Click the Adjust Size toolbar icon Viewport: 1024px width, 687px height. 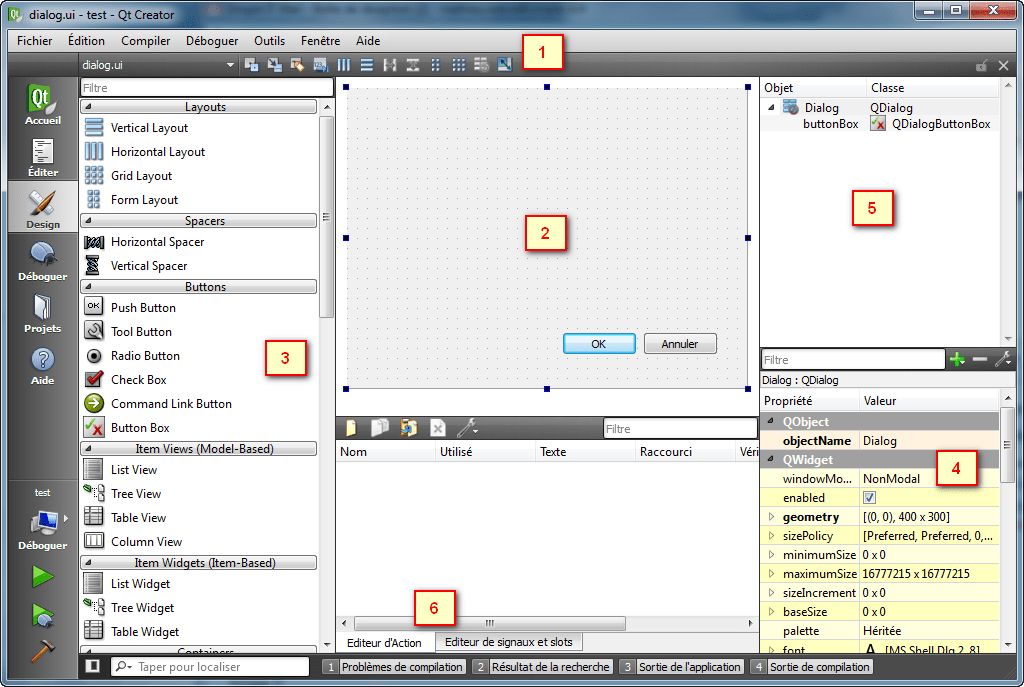coord(505,65)
